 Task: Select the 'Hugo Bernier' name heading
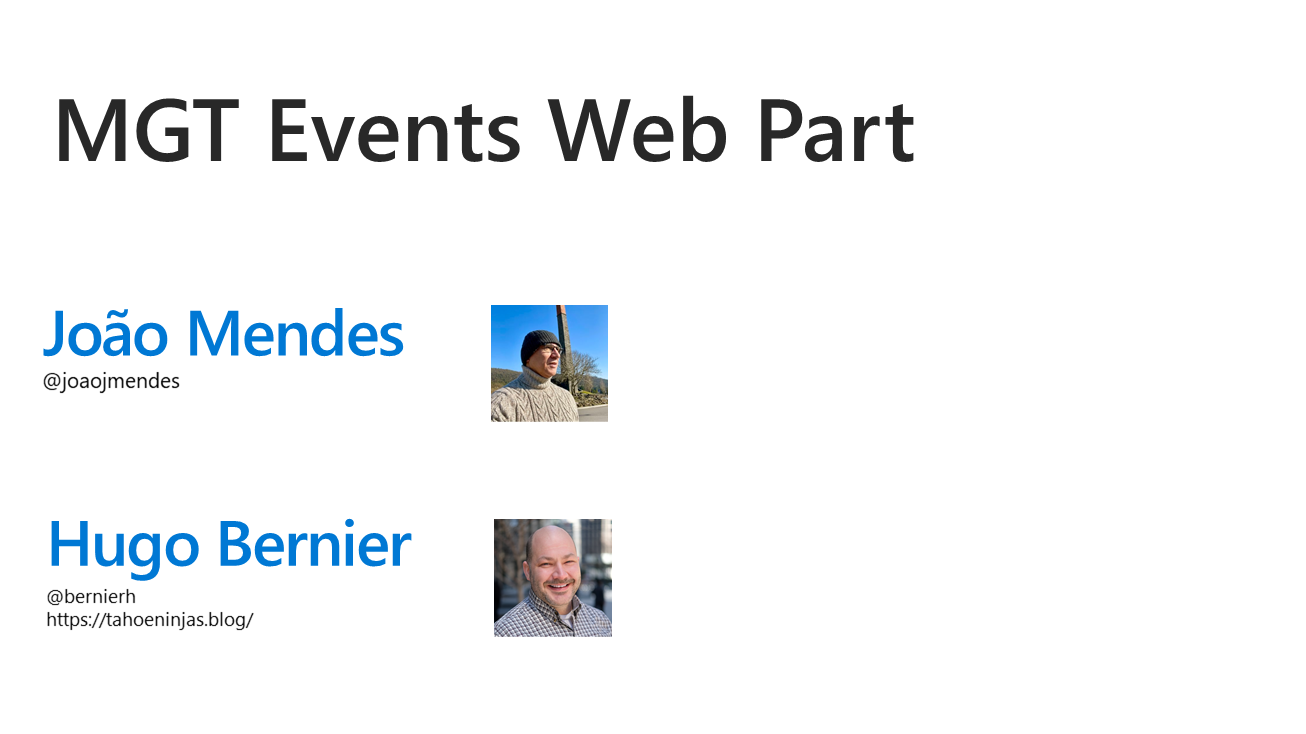(229, 545)
